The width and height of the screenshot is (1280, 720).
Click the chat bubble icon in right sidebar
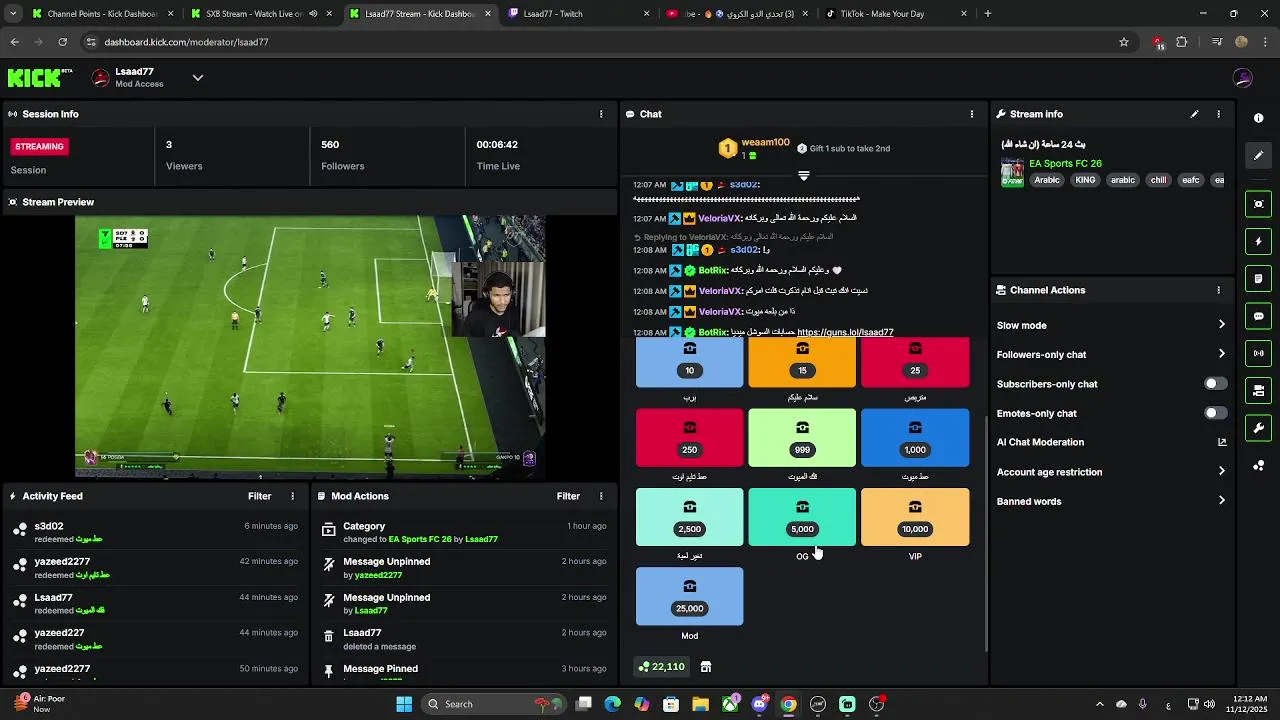(1258, 316)
